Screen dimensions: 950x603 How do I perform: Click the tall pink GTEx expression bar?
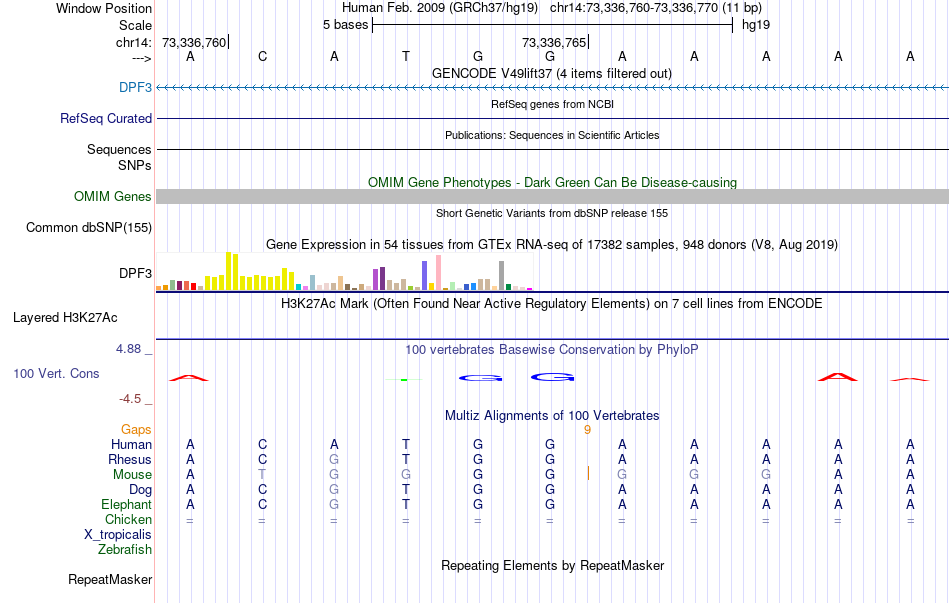pyautogui.click(x=439, y=273)
